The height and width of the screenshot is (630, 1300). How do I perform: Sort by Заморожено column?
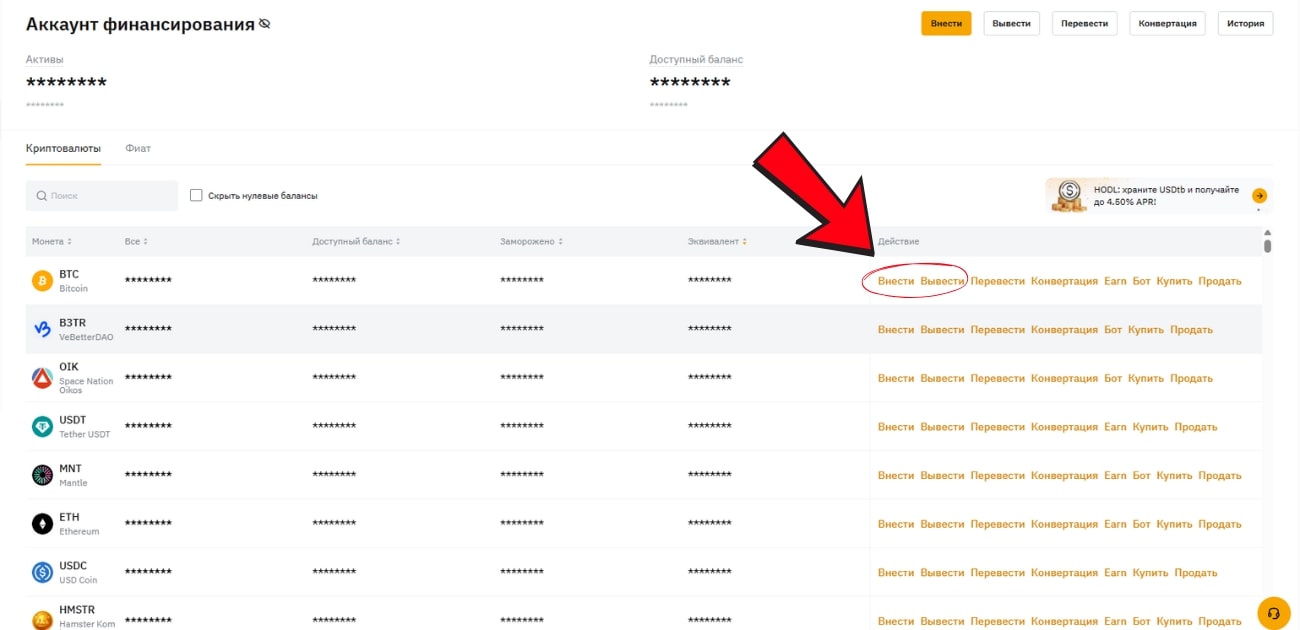point(532,242)
